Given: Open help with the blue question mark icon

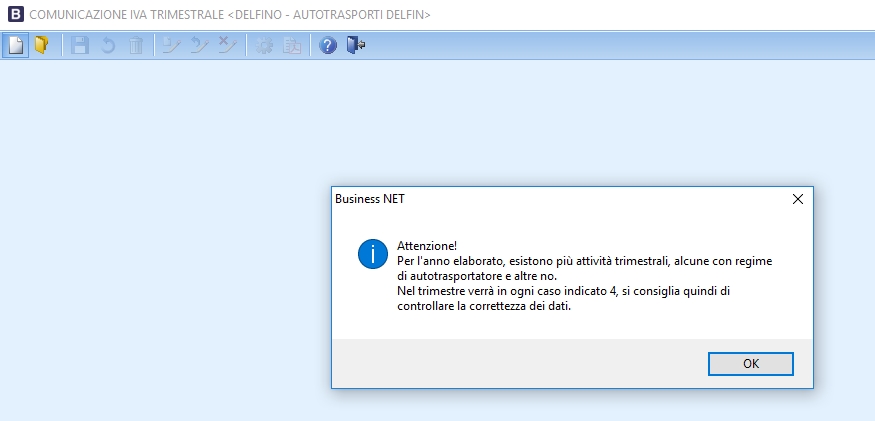Looking at the screenshot, I should pyautogui.click(x=328, y=46).
